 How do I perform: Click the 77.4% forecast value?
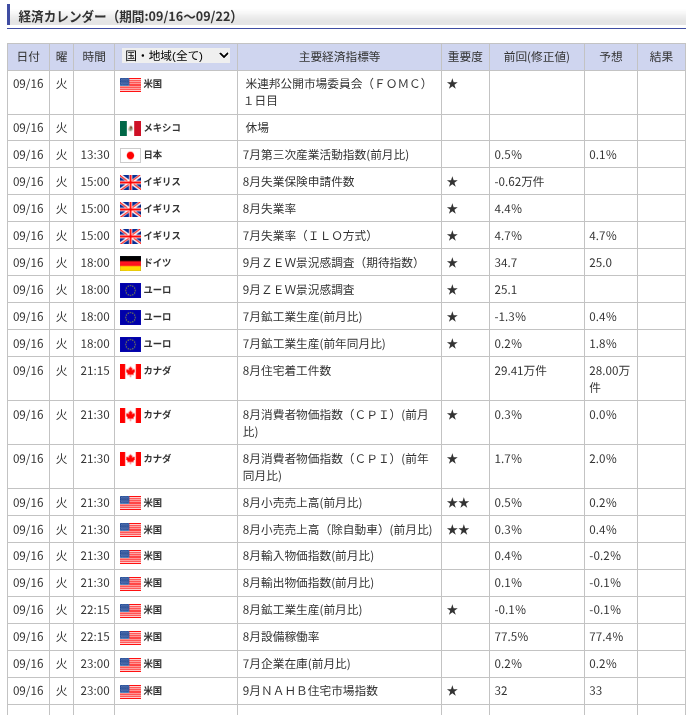click(606, 637)
